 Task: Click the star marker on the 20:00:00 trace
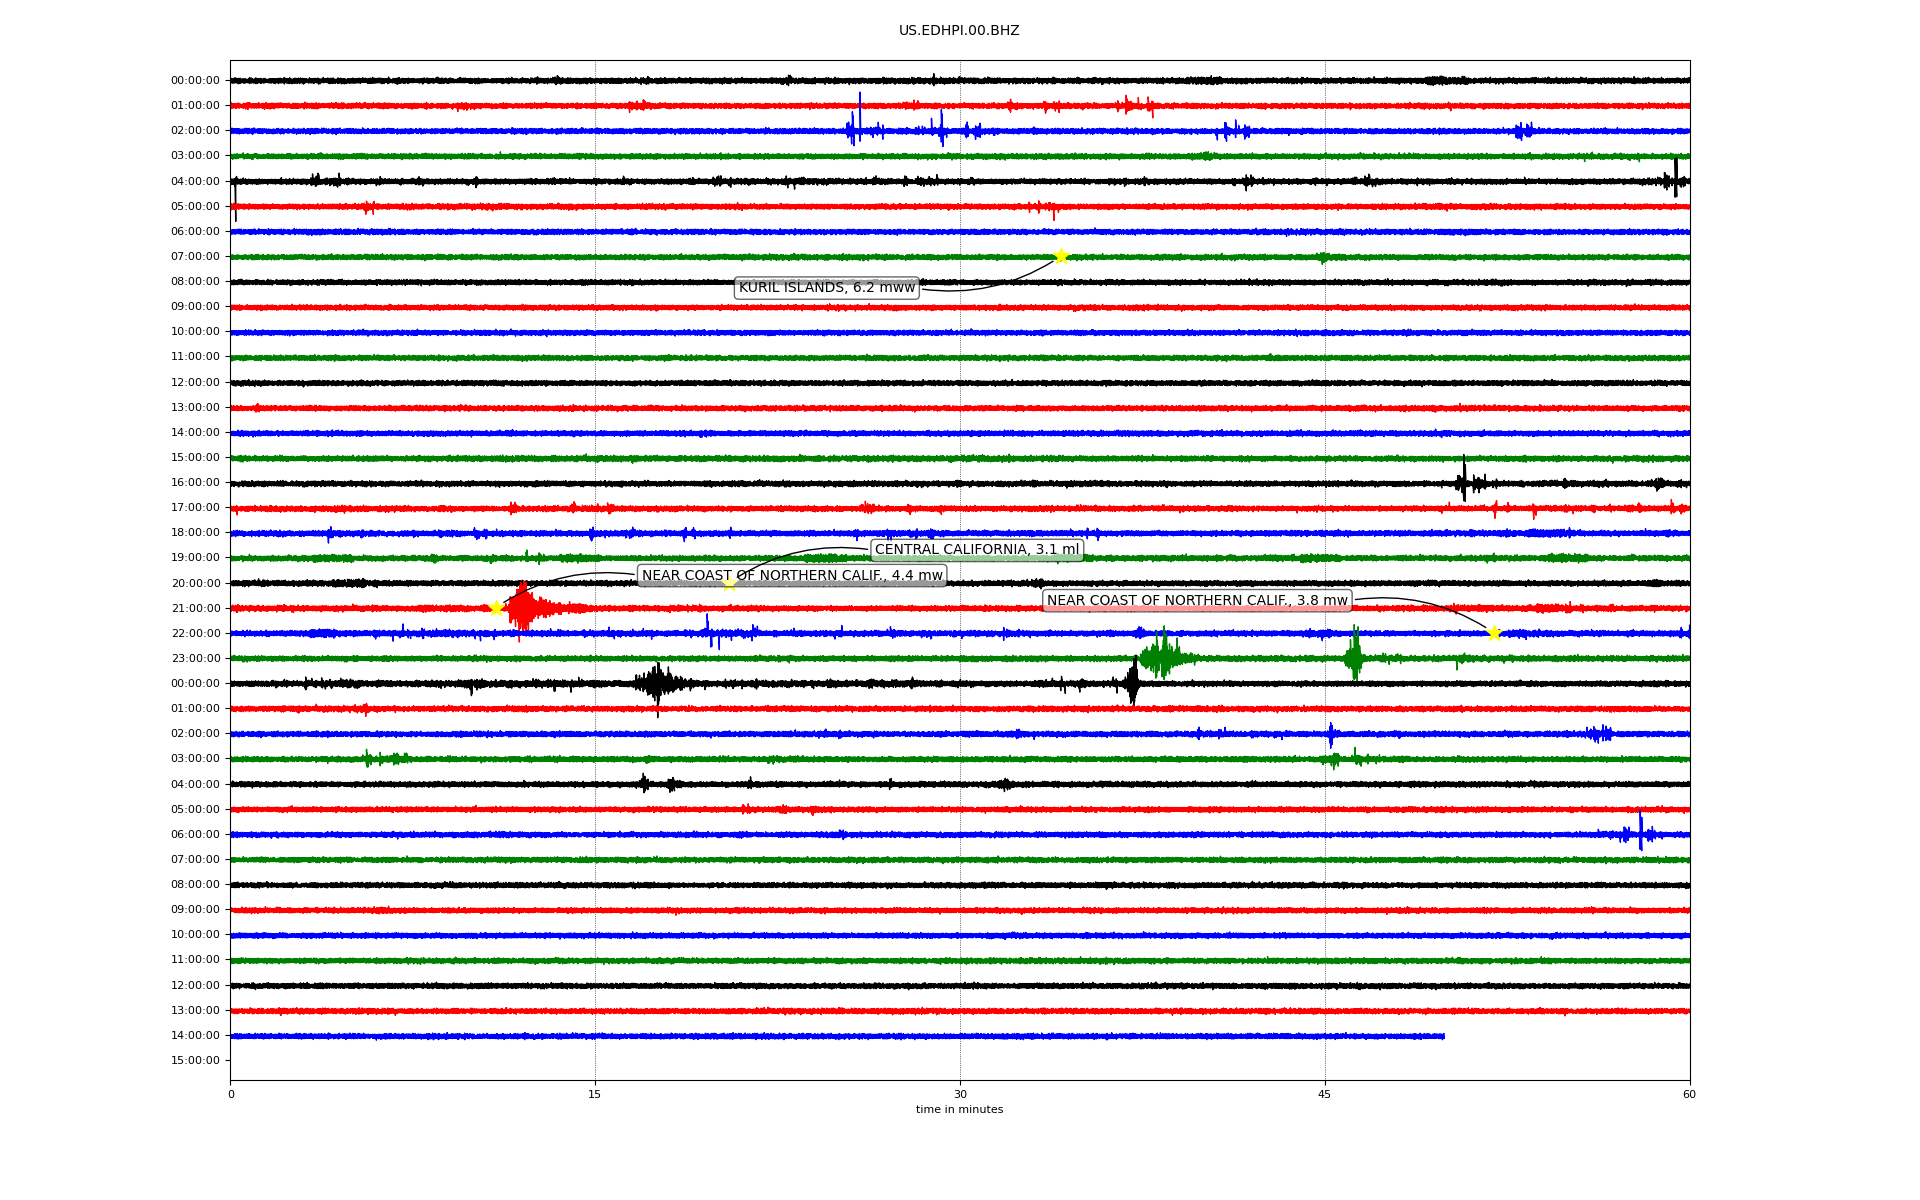729,583
